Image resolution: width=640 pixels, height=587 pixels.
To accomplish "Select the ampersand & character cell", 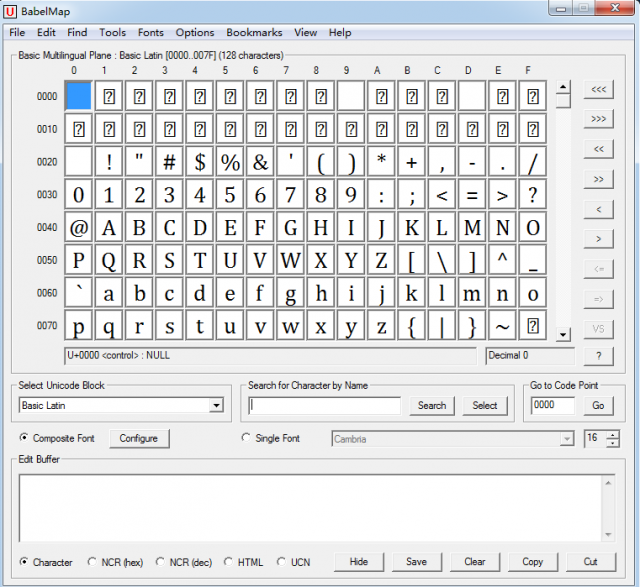I will click(x=260, y=162).
